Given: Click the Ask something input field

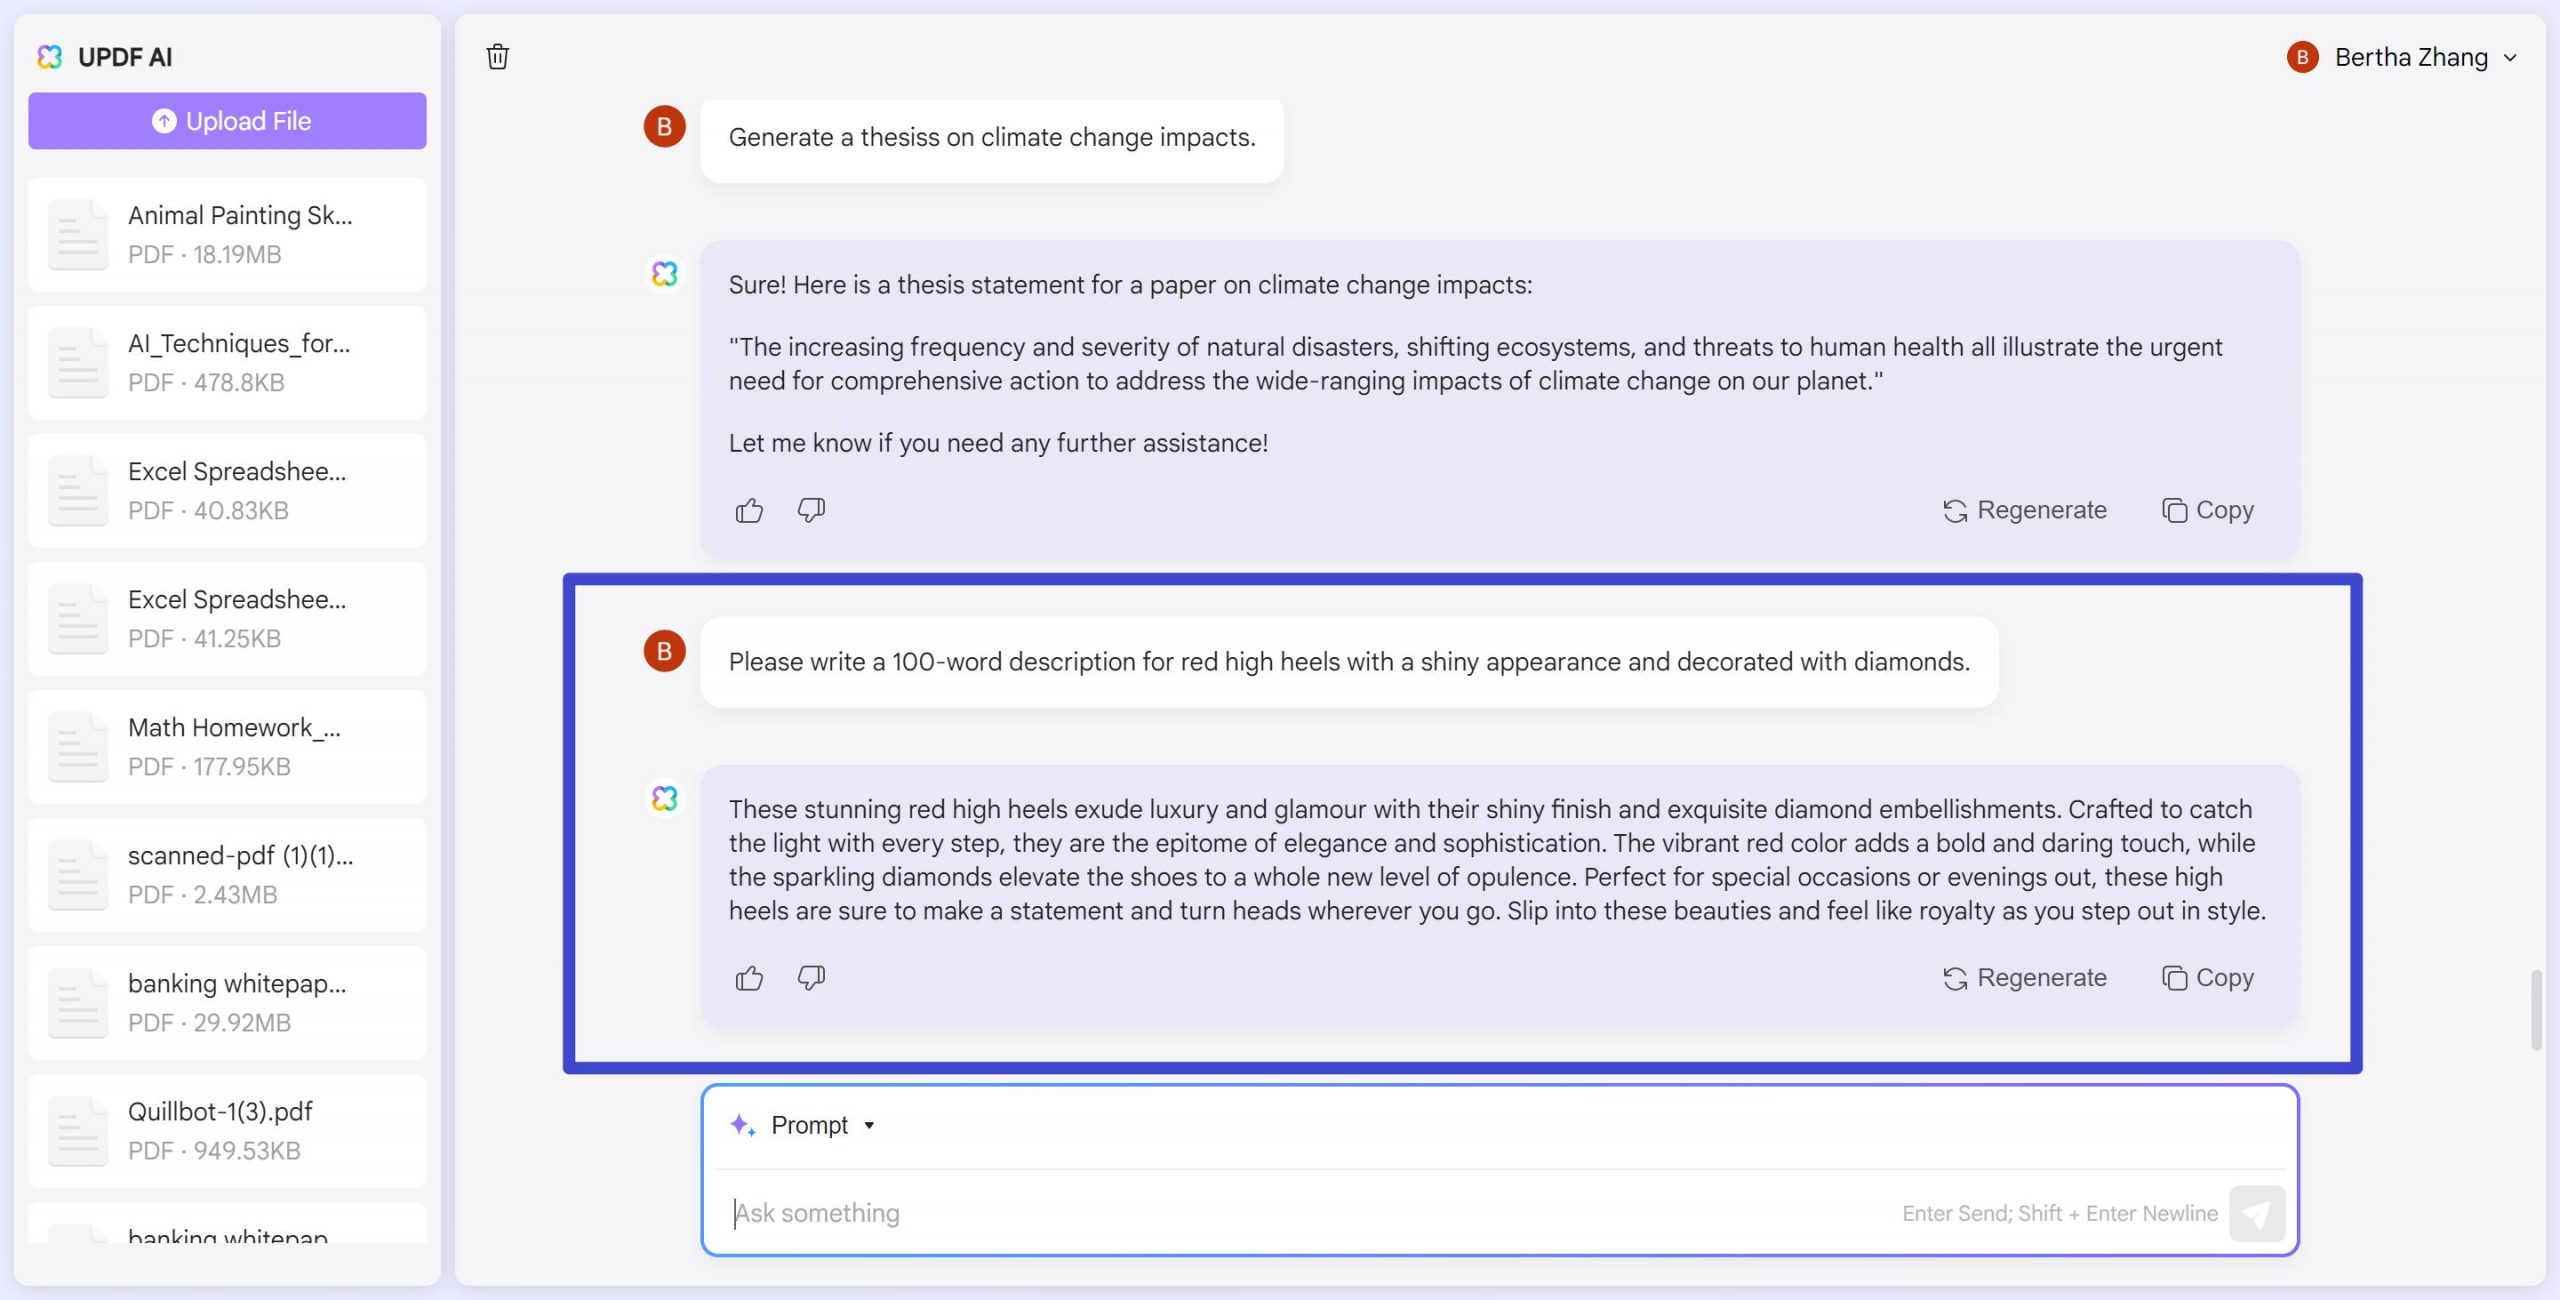Looking at the screenshot, I should coord(1200,1213).
